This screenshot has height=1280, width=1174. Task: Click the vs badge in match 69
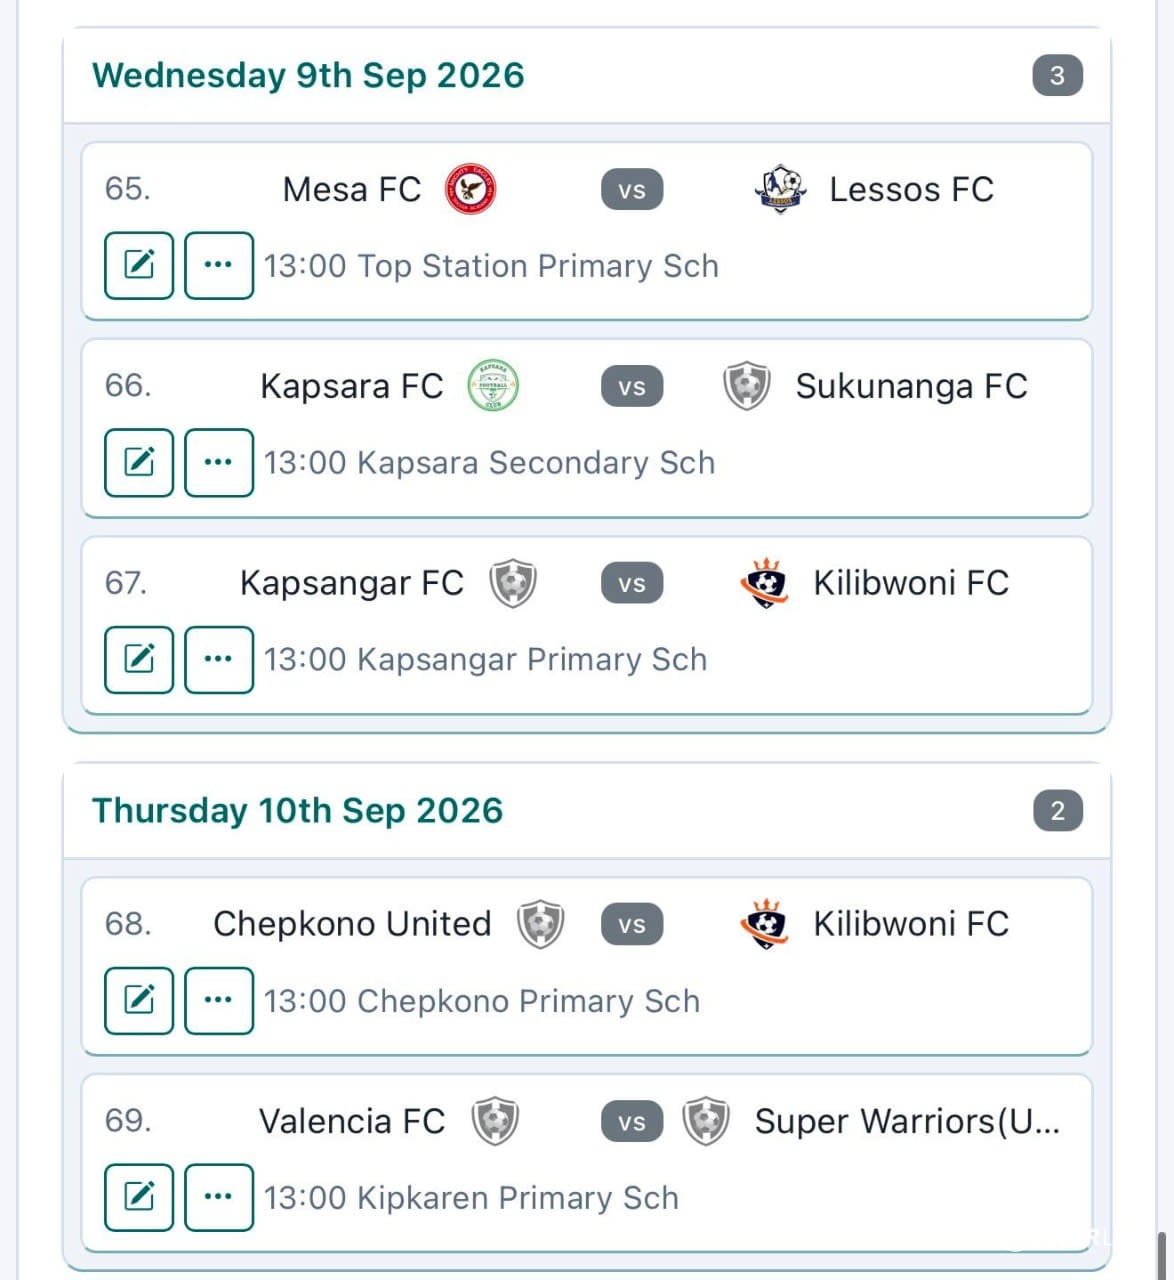pyautogui.click(x=632, y=1121)
